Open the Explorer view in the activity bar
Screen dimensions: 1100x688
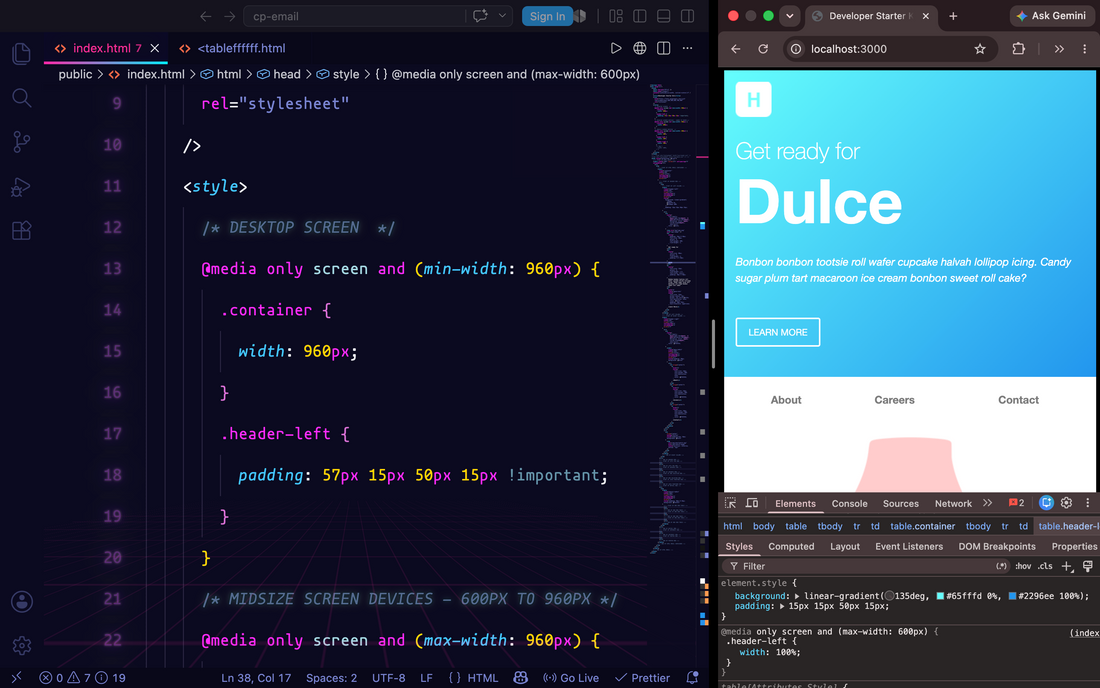22,53
